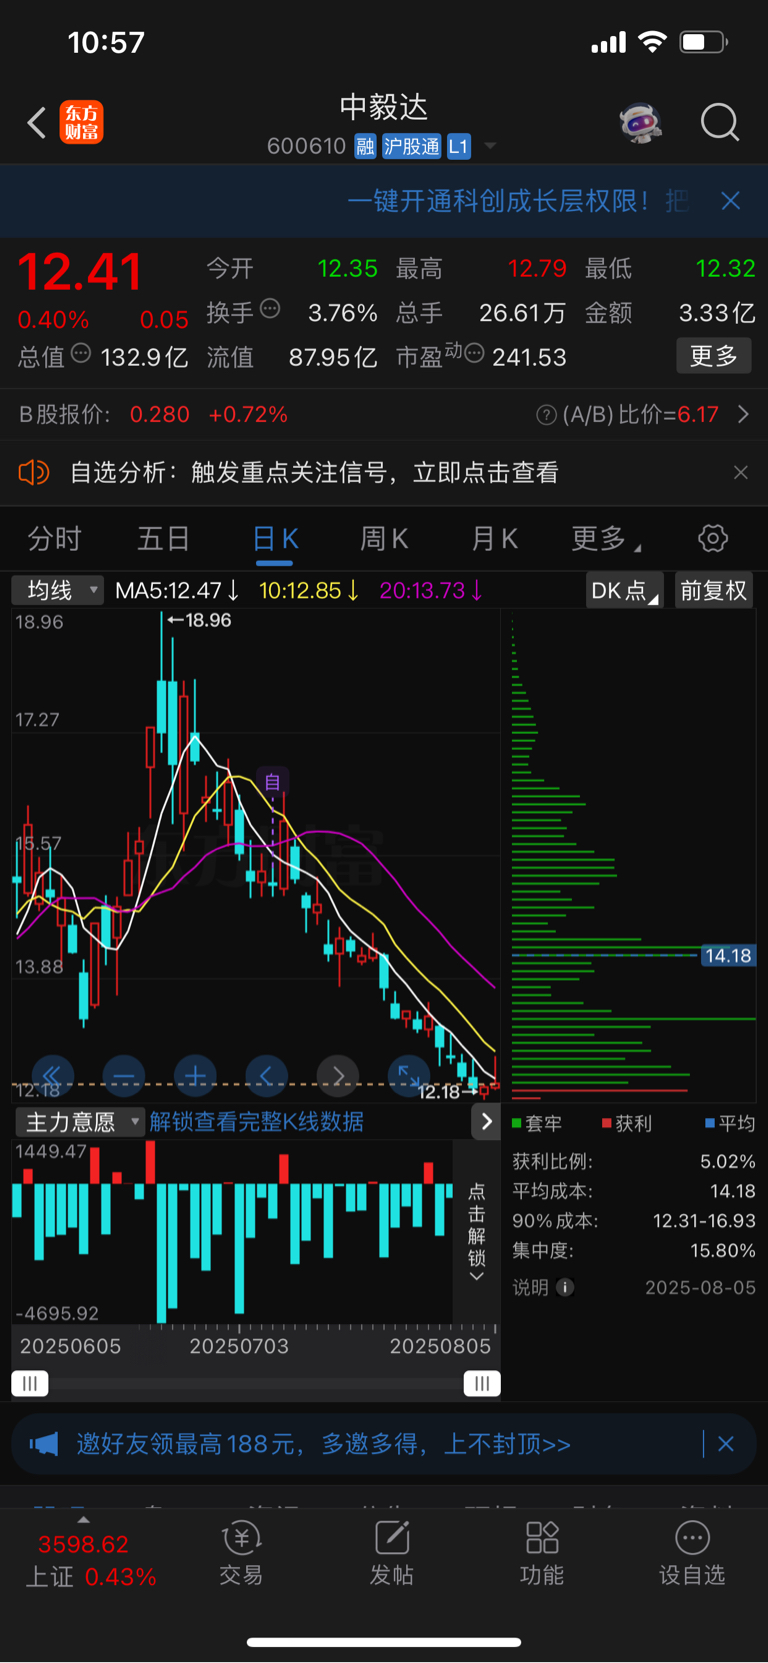Tap the 更多 quote details button

714,356
